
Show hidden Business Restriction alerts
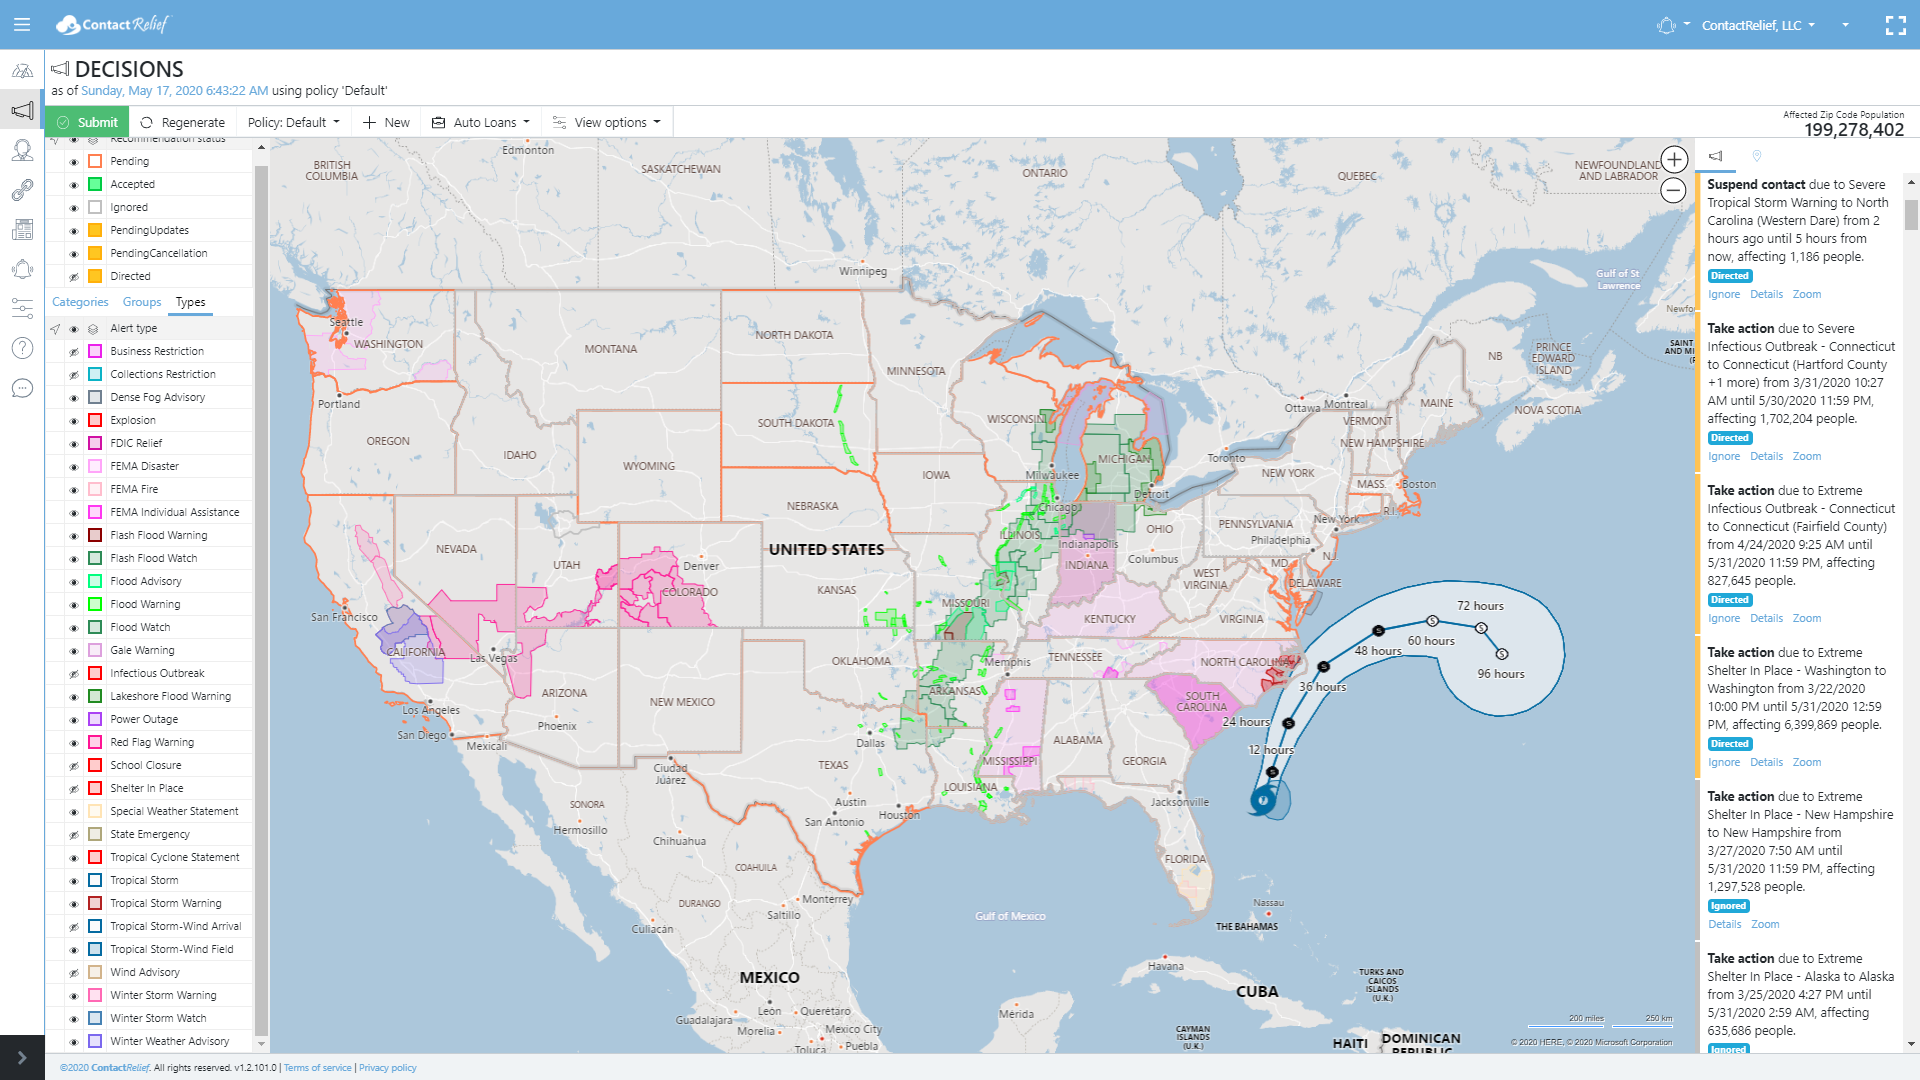pyautogui.click(x=73, y=352)
